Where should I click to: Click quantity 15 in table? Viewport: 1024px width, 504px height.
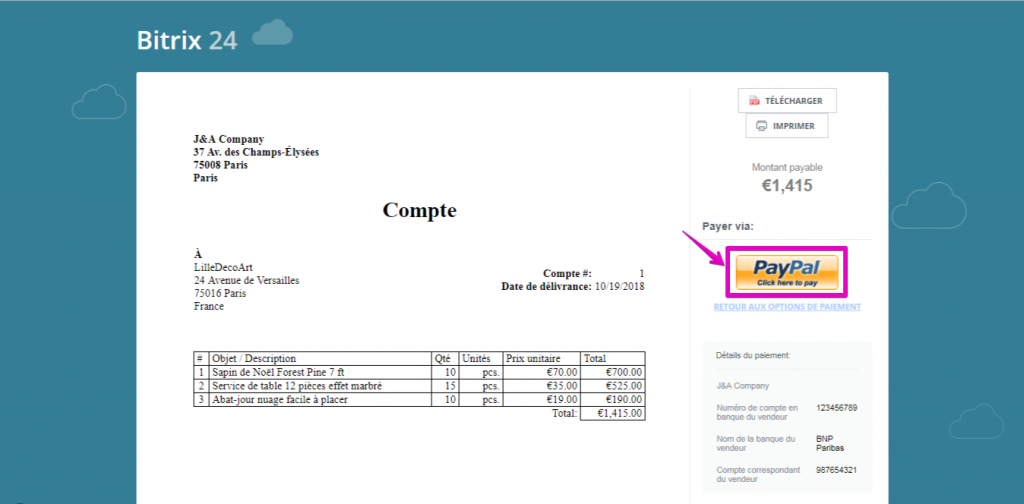tap(450, 386)
